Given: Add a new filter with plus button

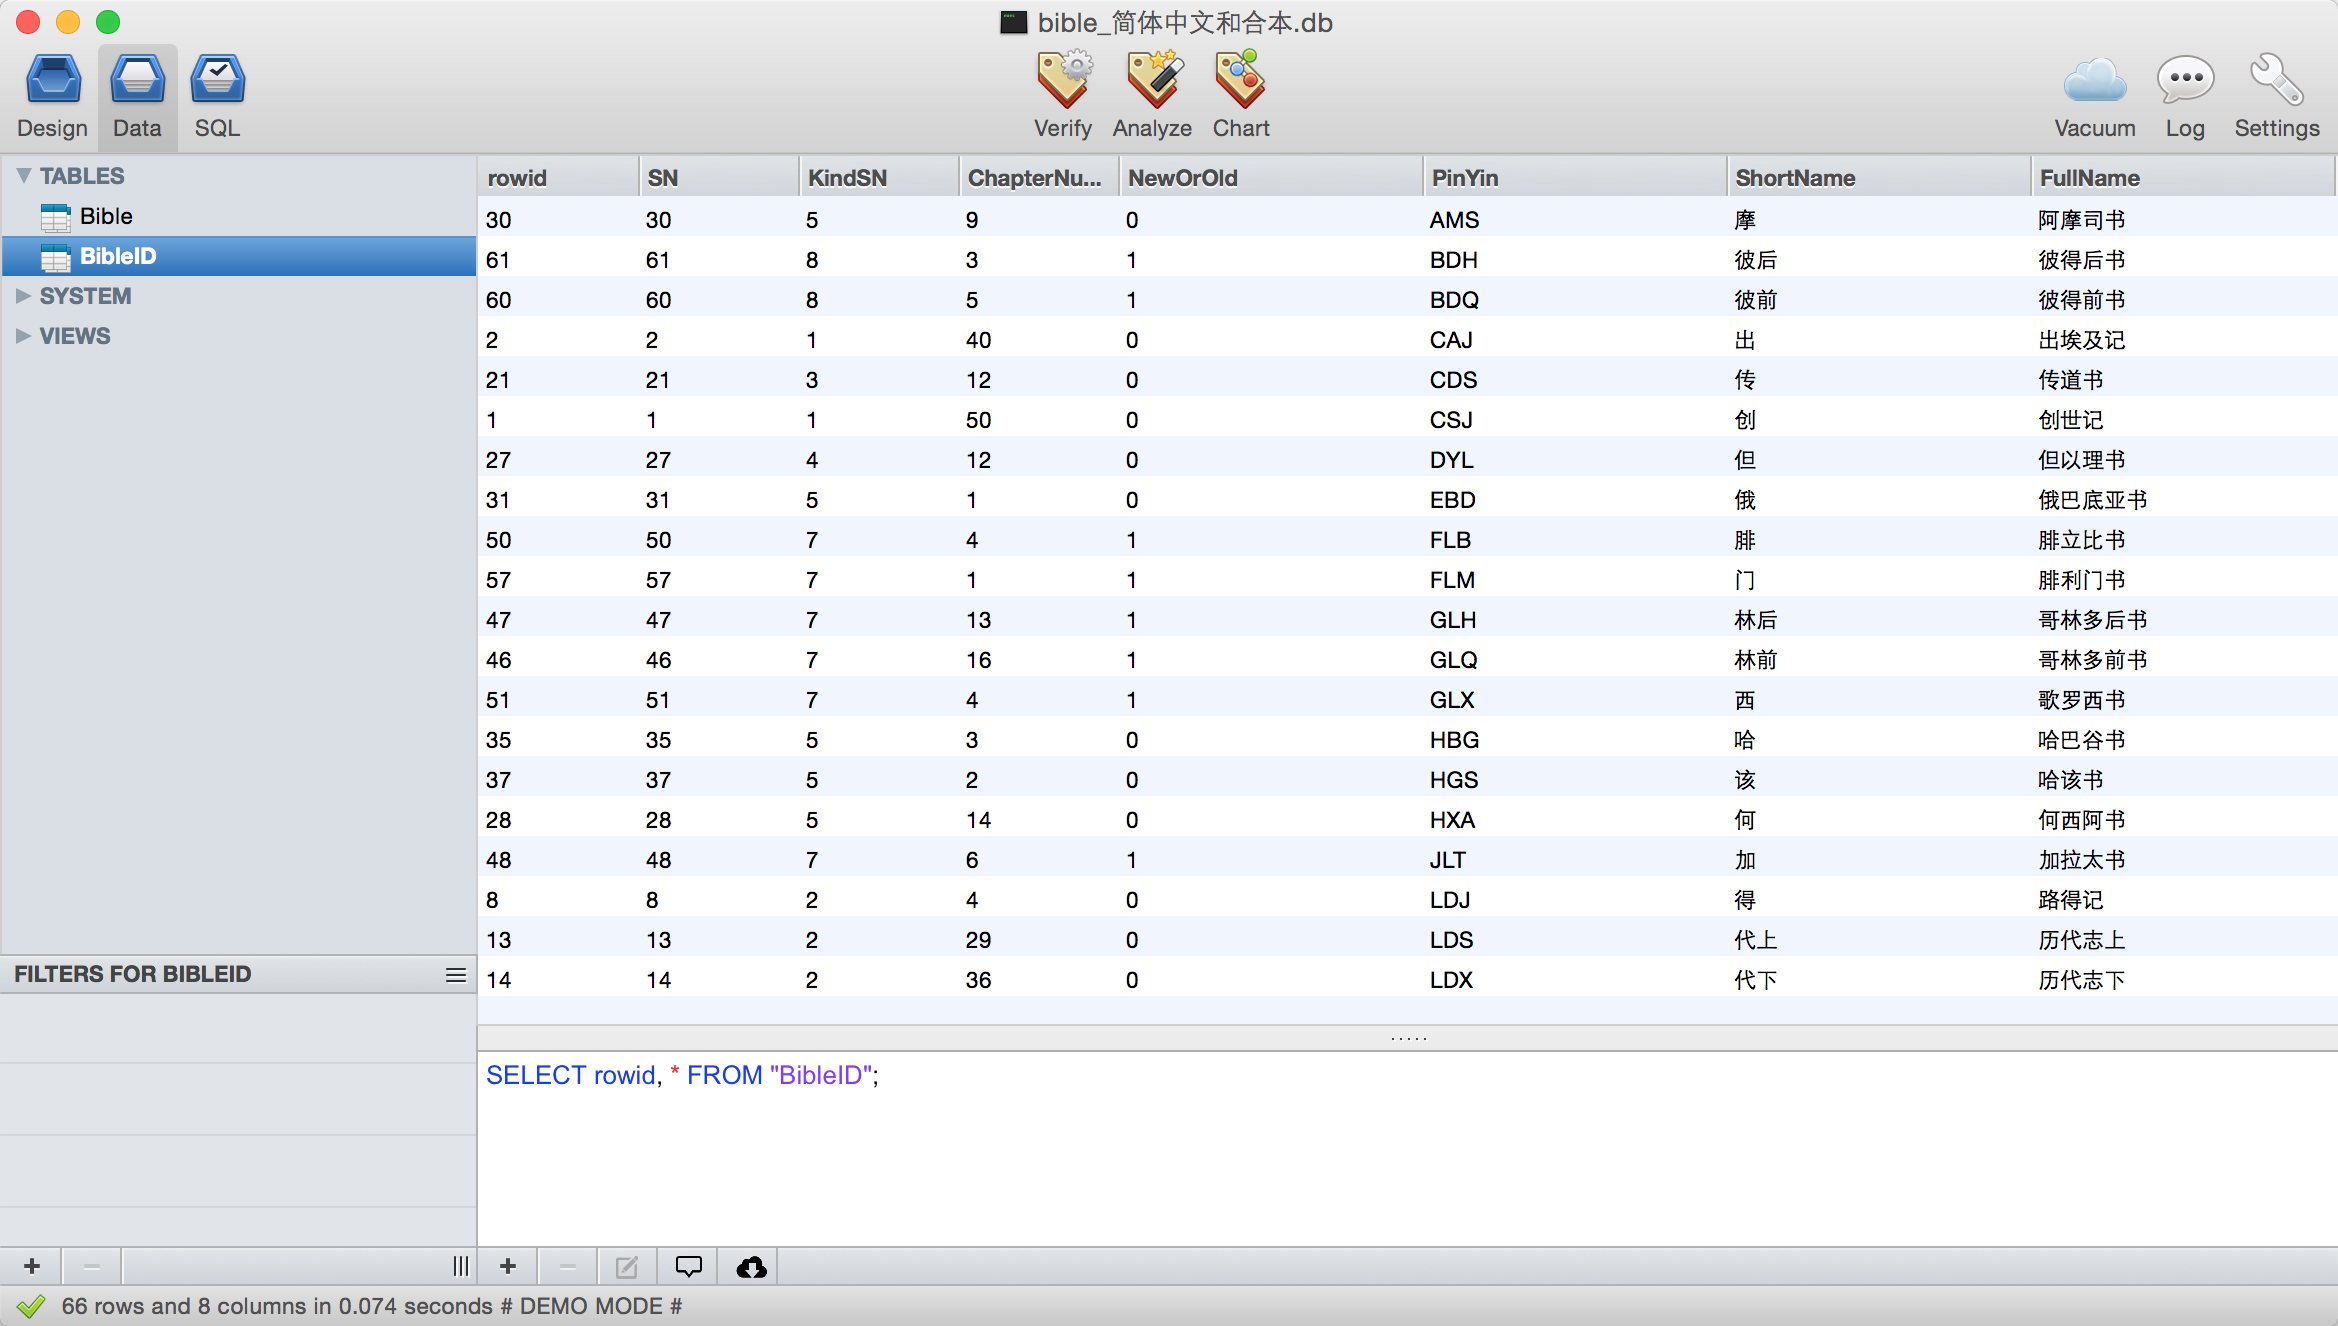Looking at the screenshot, I should point(32,1267).
